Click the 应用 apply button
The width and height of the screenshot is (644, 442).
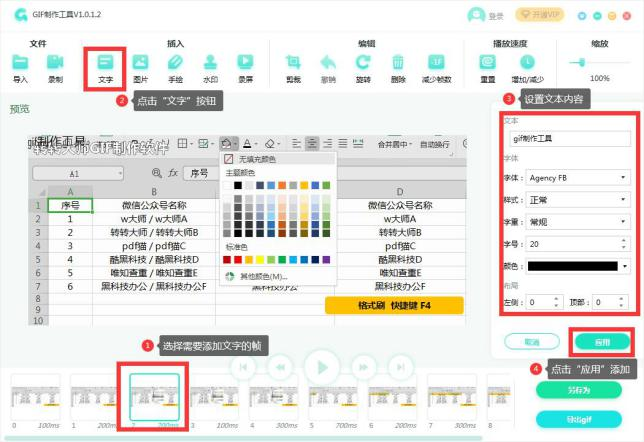click(602, 342)
